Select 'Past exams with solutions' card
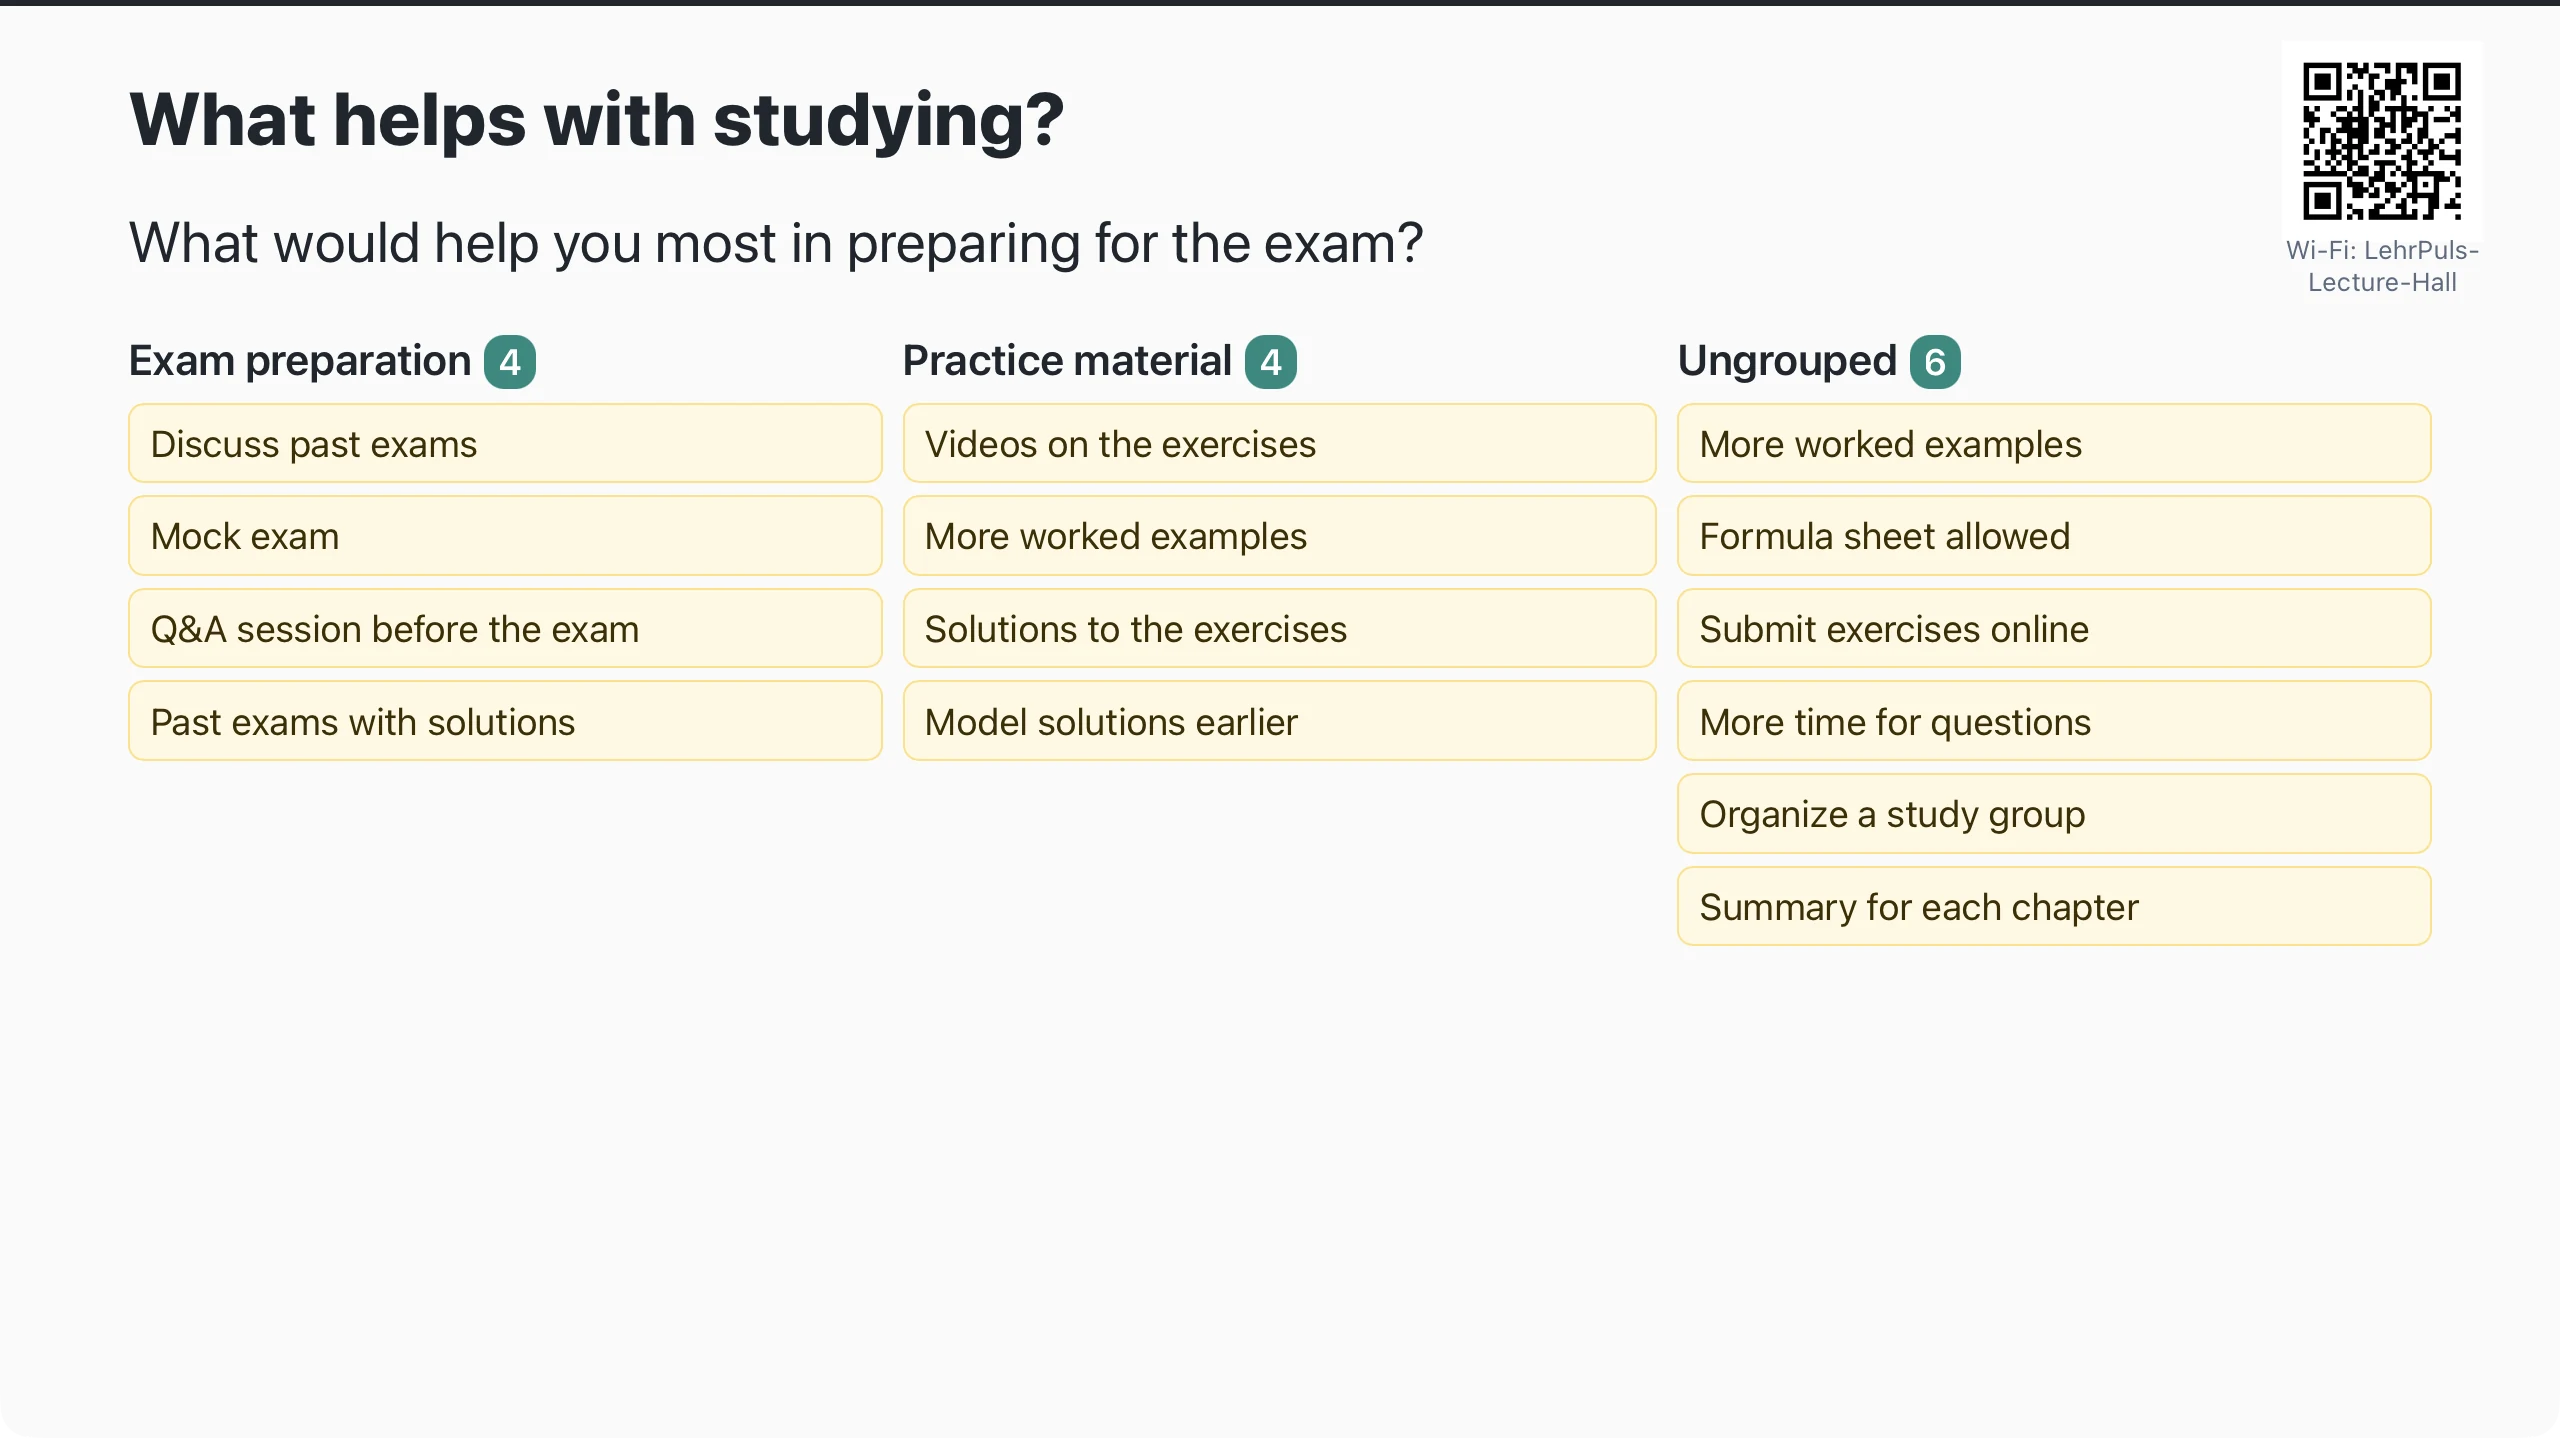The height and width of the screenshot is (1438, 2560). 505,721
